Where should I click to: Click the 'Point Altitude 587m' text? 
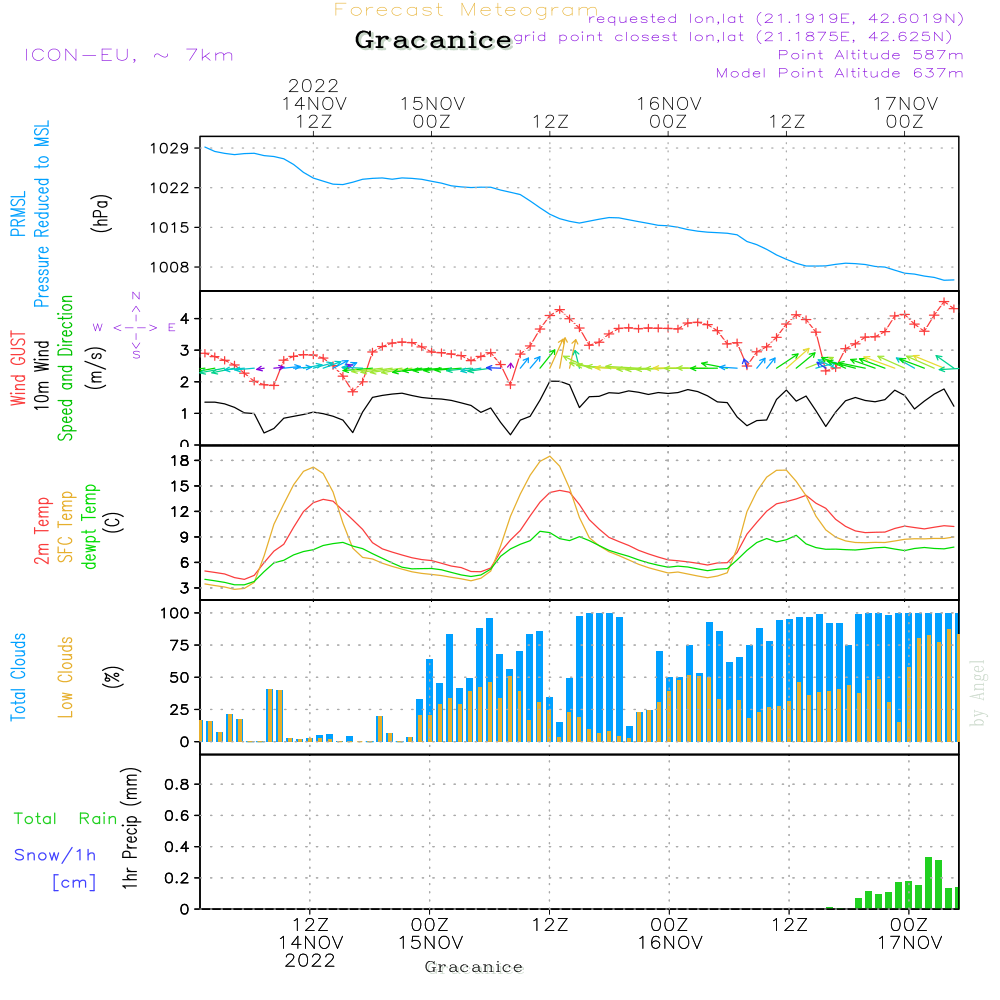point(871,55)
